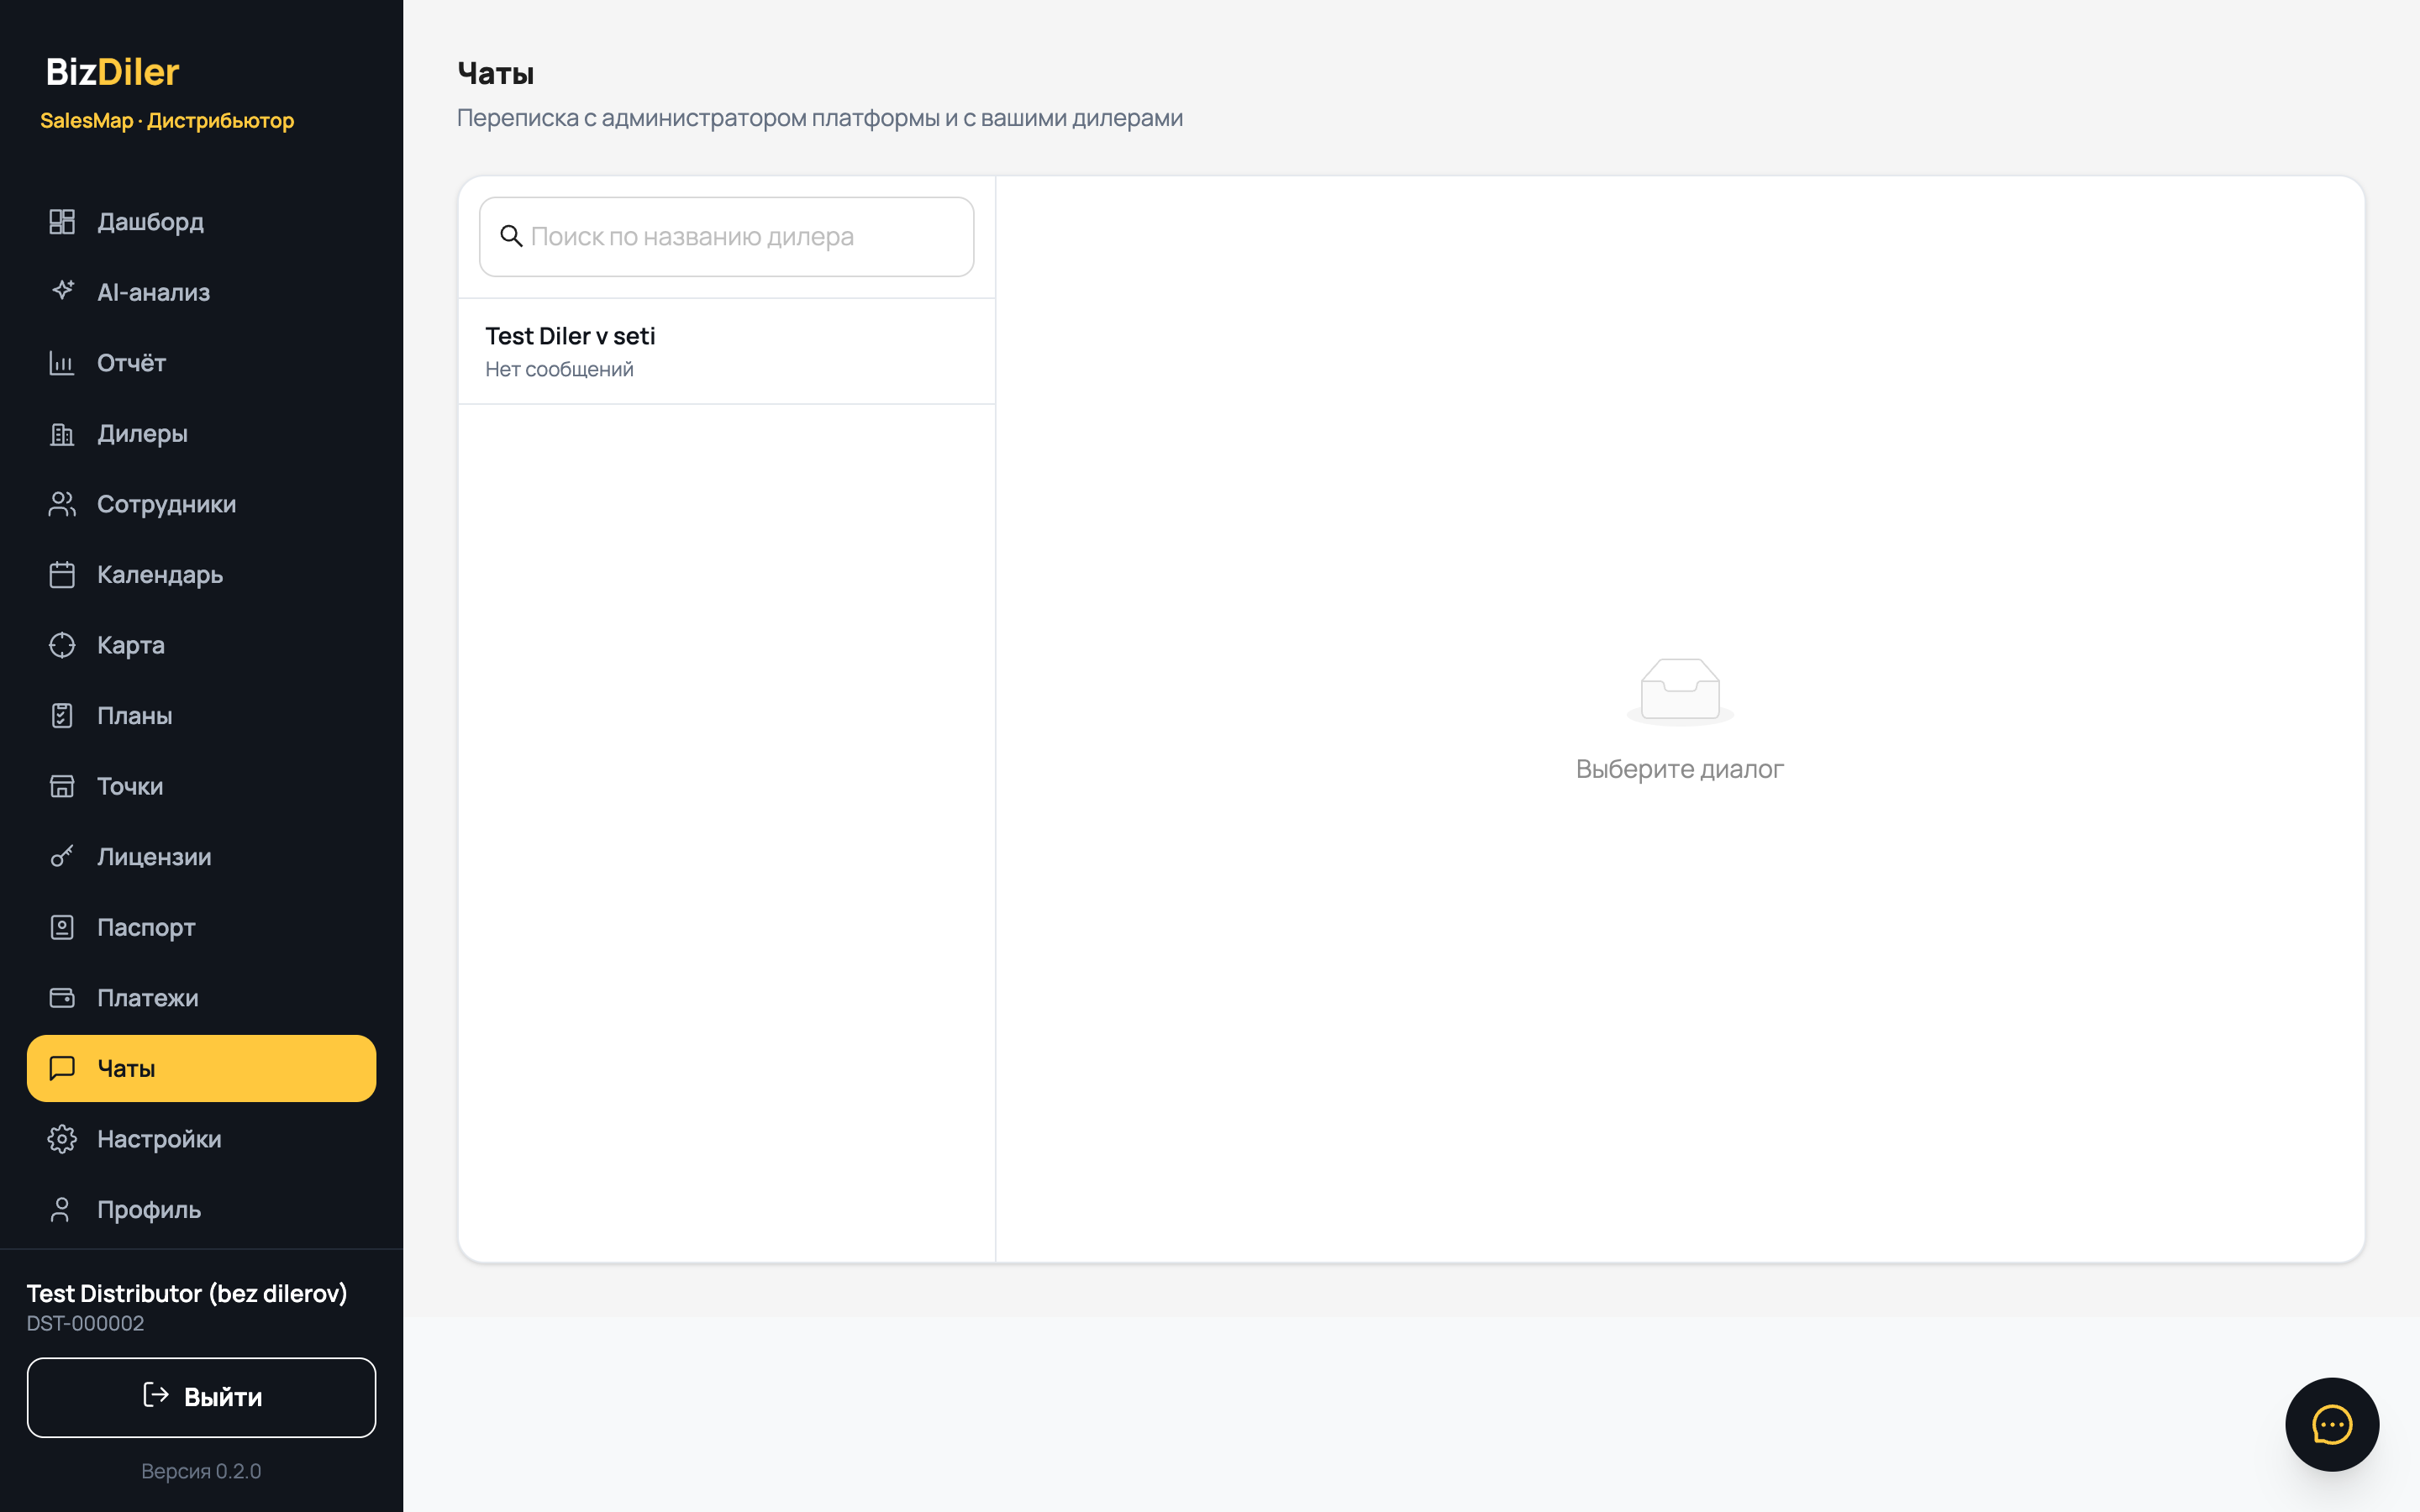Image resolution: width=2420 pixels, height=1512 pixels.
Task: Open Настройки
Action: pyautogui.click(x=201, y=1139)
